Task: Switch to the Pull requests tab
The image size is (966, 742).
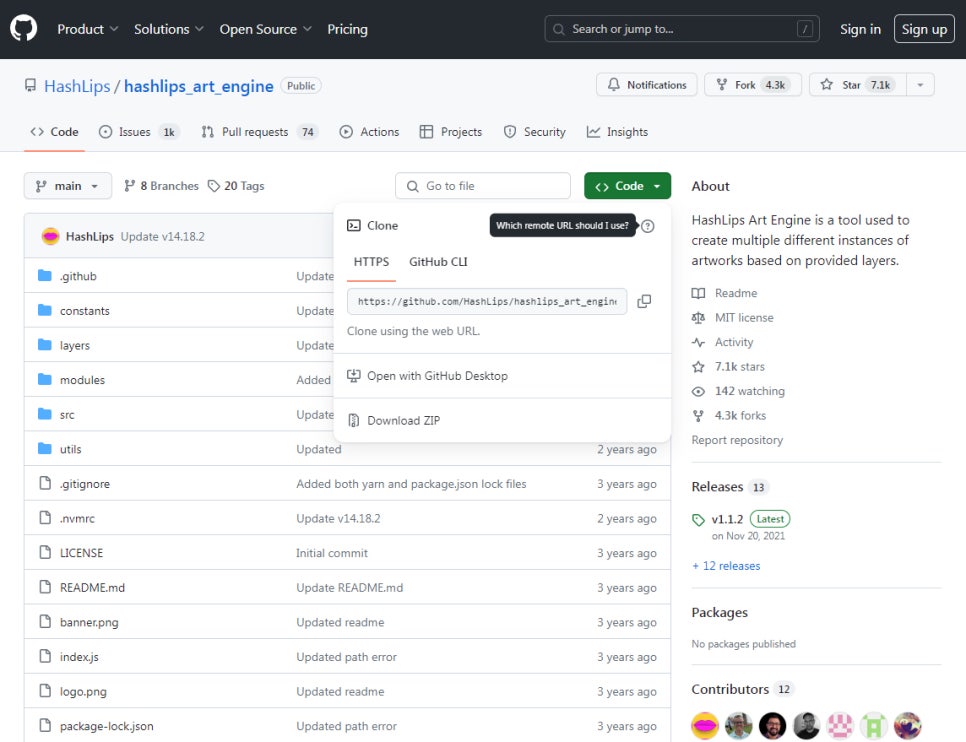Action: click(259, 132)
